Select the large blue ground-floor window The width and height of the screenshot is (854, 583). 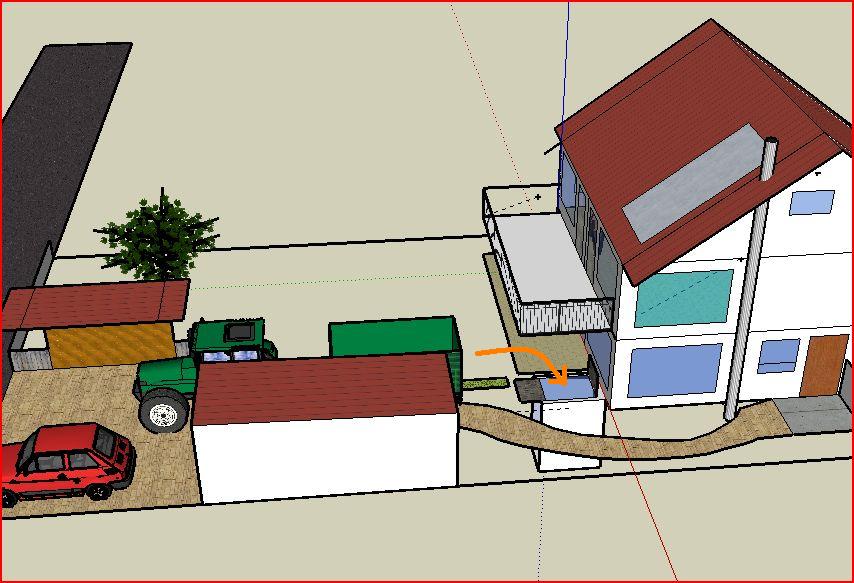click(x=673, y=368)
